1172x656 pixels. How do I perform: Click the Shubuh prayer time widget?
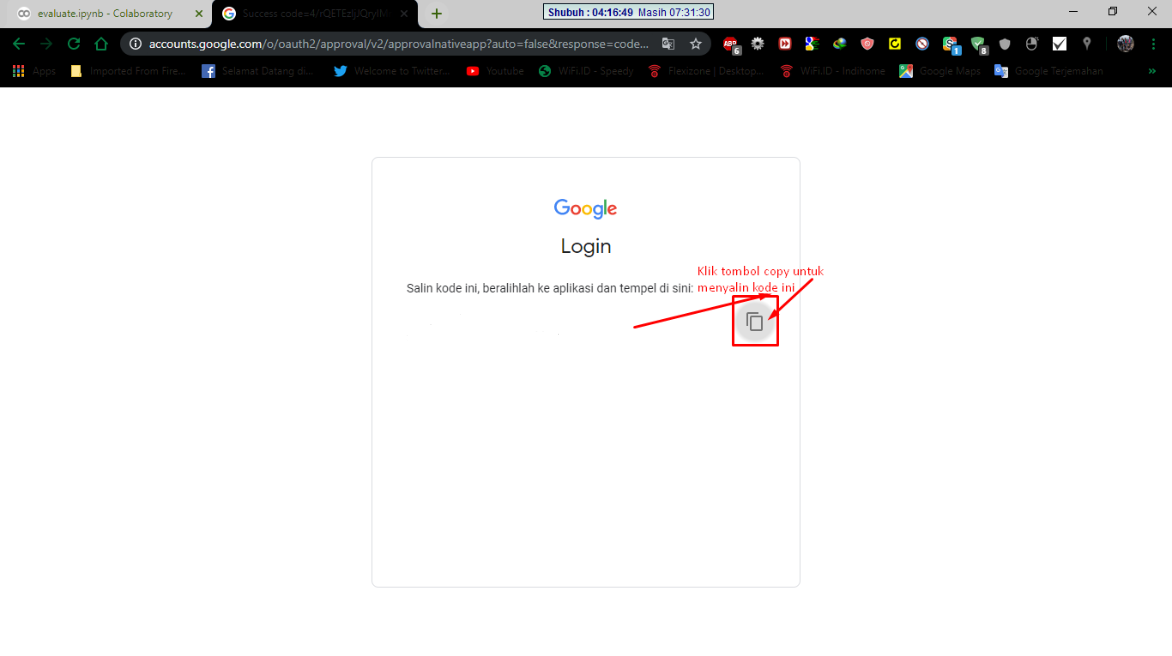[x=628, y=12]
